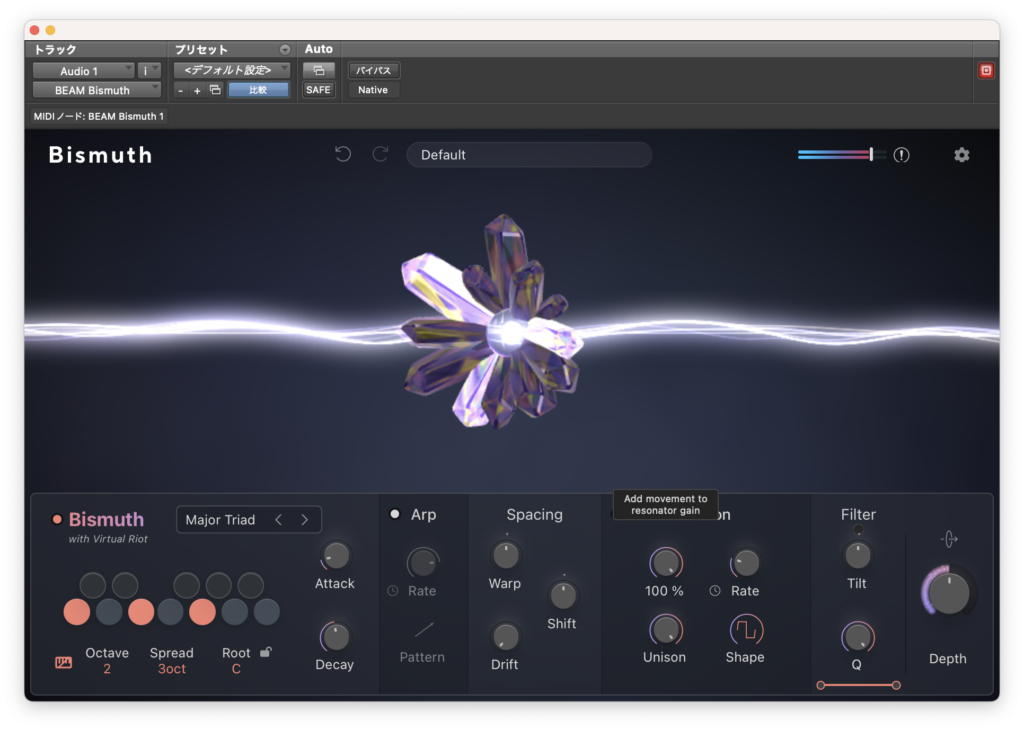Open the Default preset browser field
Viewport: 1024px width, 730px height.
click(529, 155)
